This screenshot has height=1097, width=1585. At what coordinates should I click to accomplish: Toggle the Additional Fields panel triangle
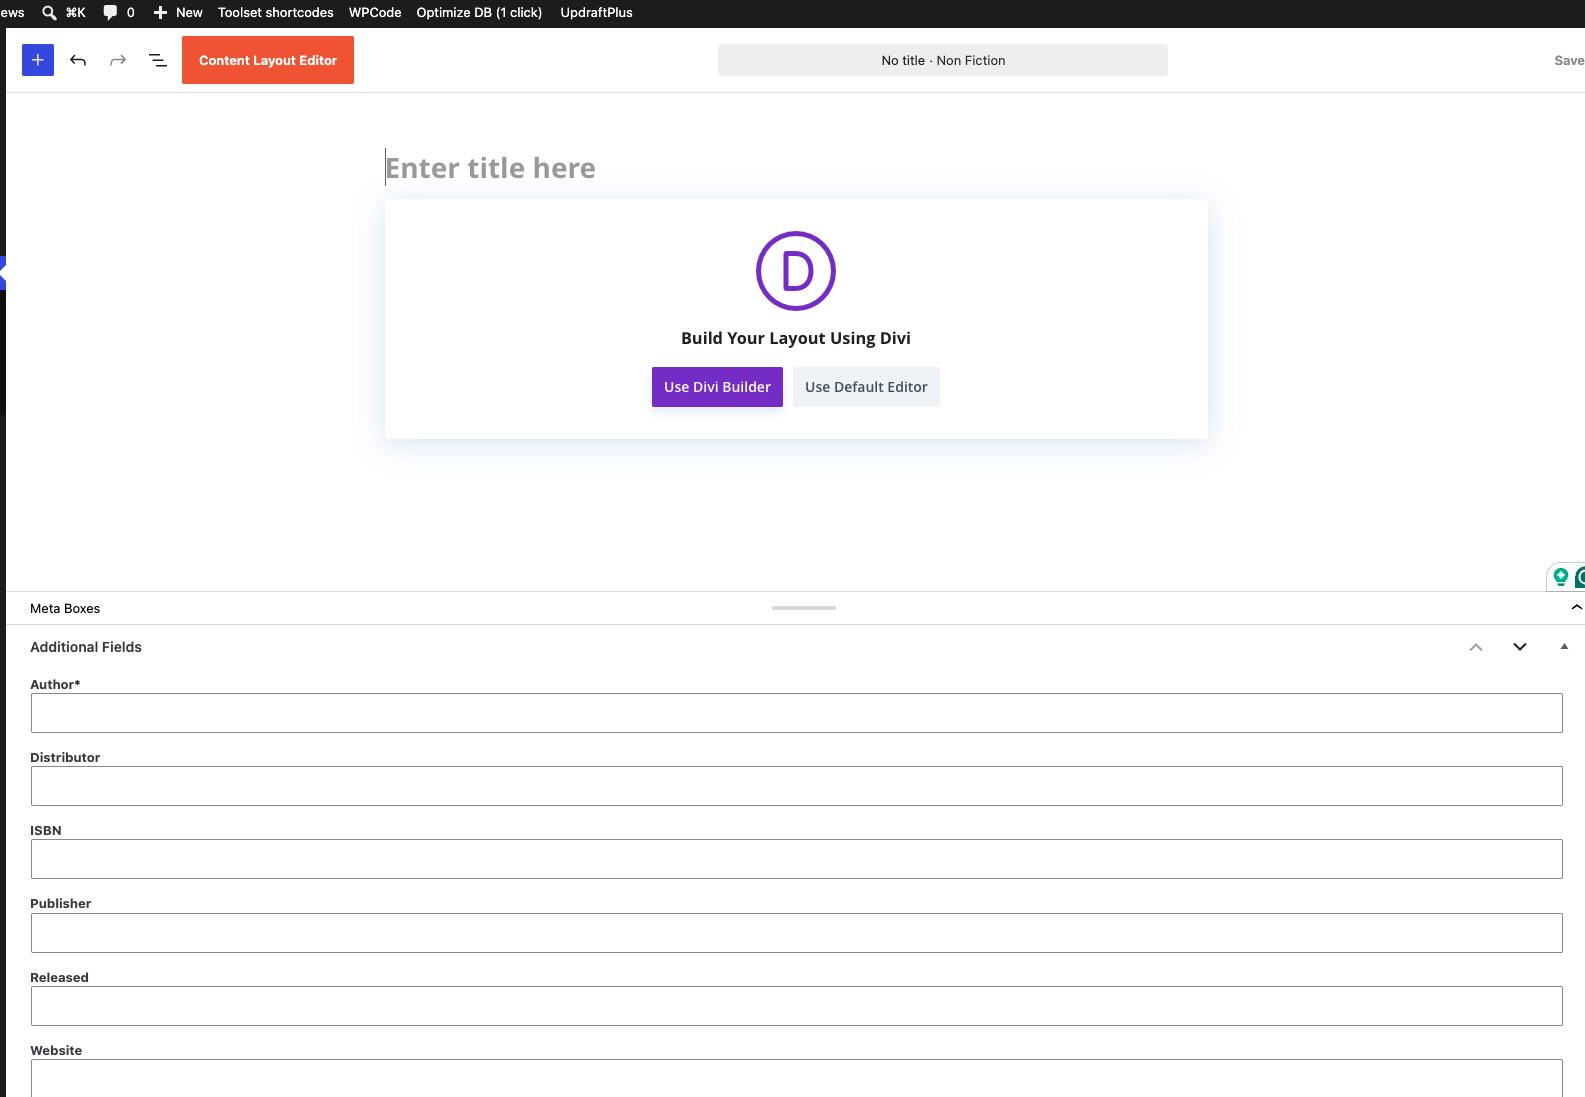pyautogui.click(x=1564, y=647)
